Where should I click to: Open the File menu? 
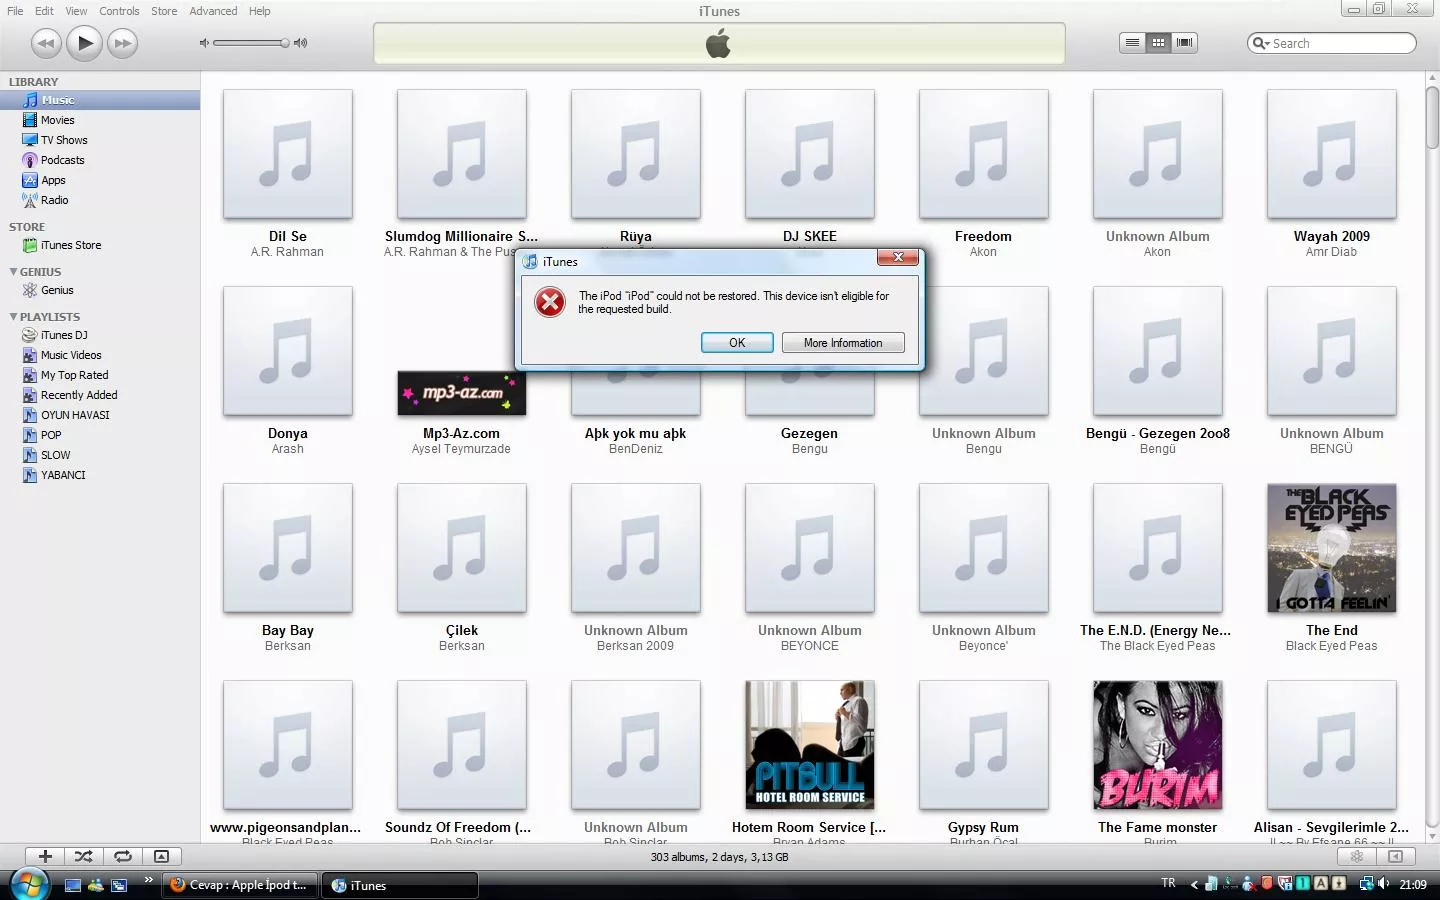15,11
